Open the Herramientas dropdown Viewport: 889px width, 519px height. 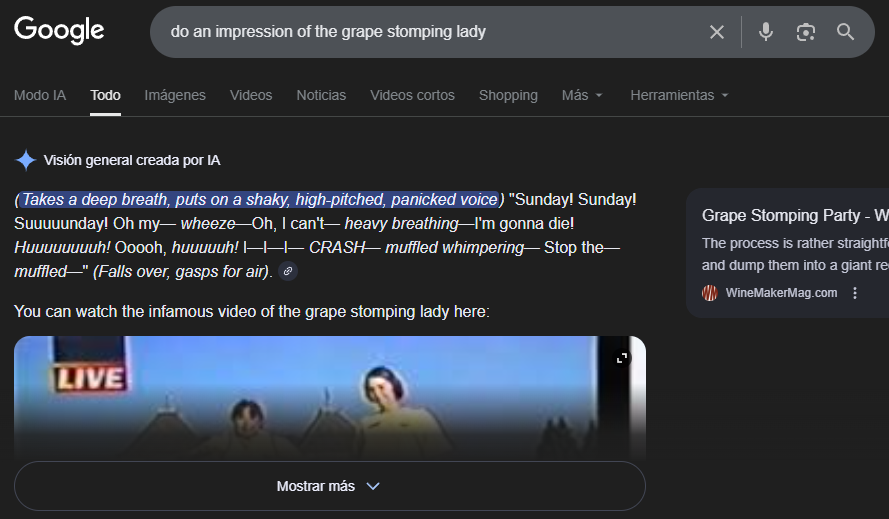tap(679, 95)
